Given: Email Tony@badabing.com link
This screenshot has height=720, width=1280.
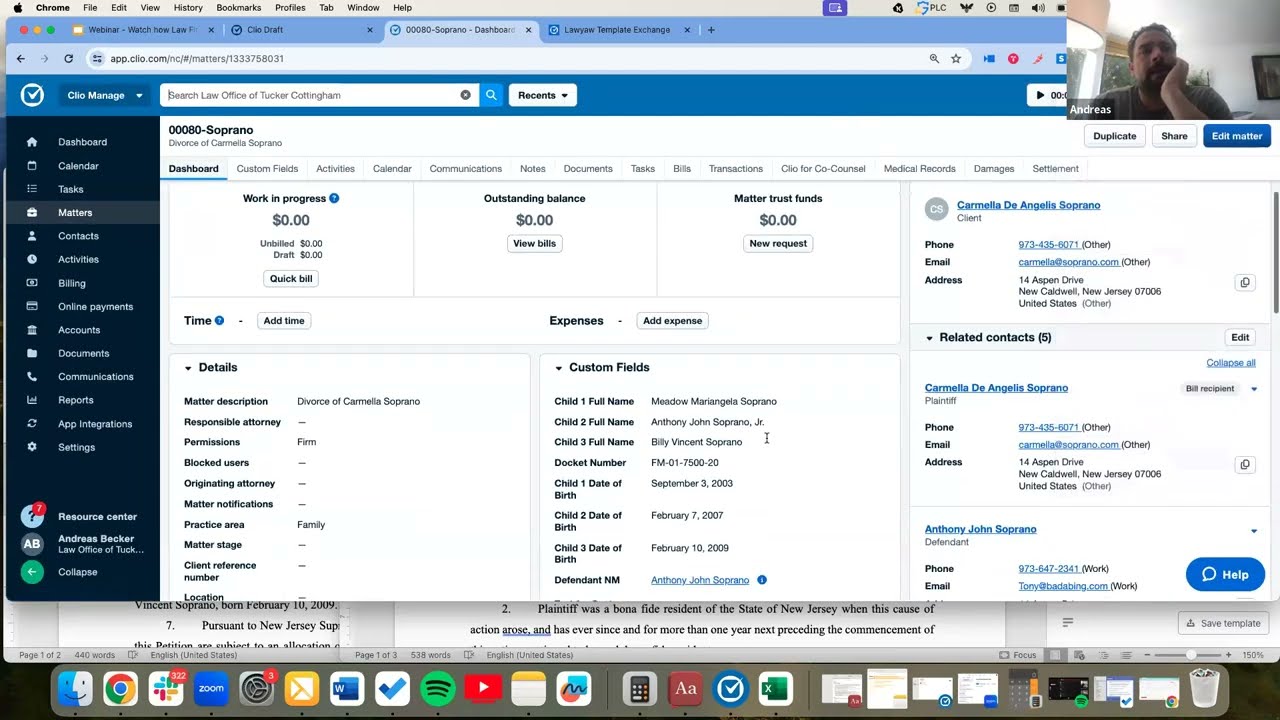Looking at the screenshot, I should tap(1063, 586).
